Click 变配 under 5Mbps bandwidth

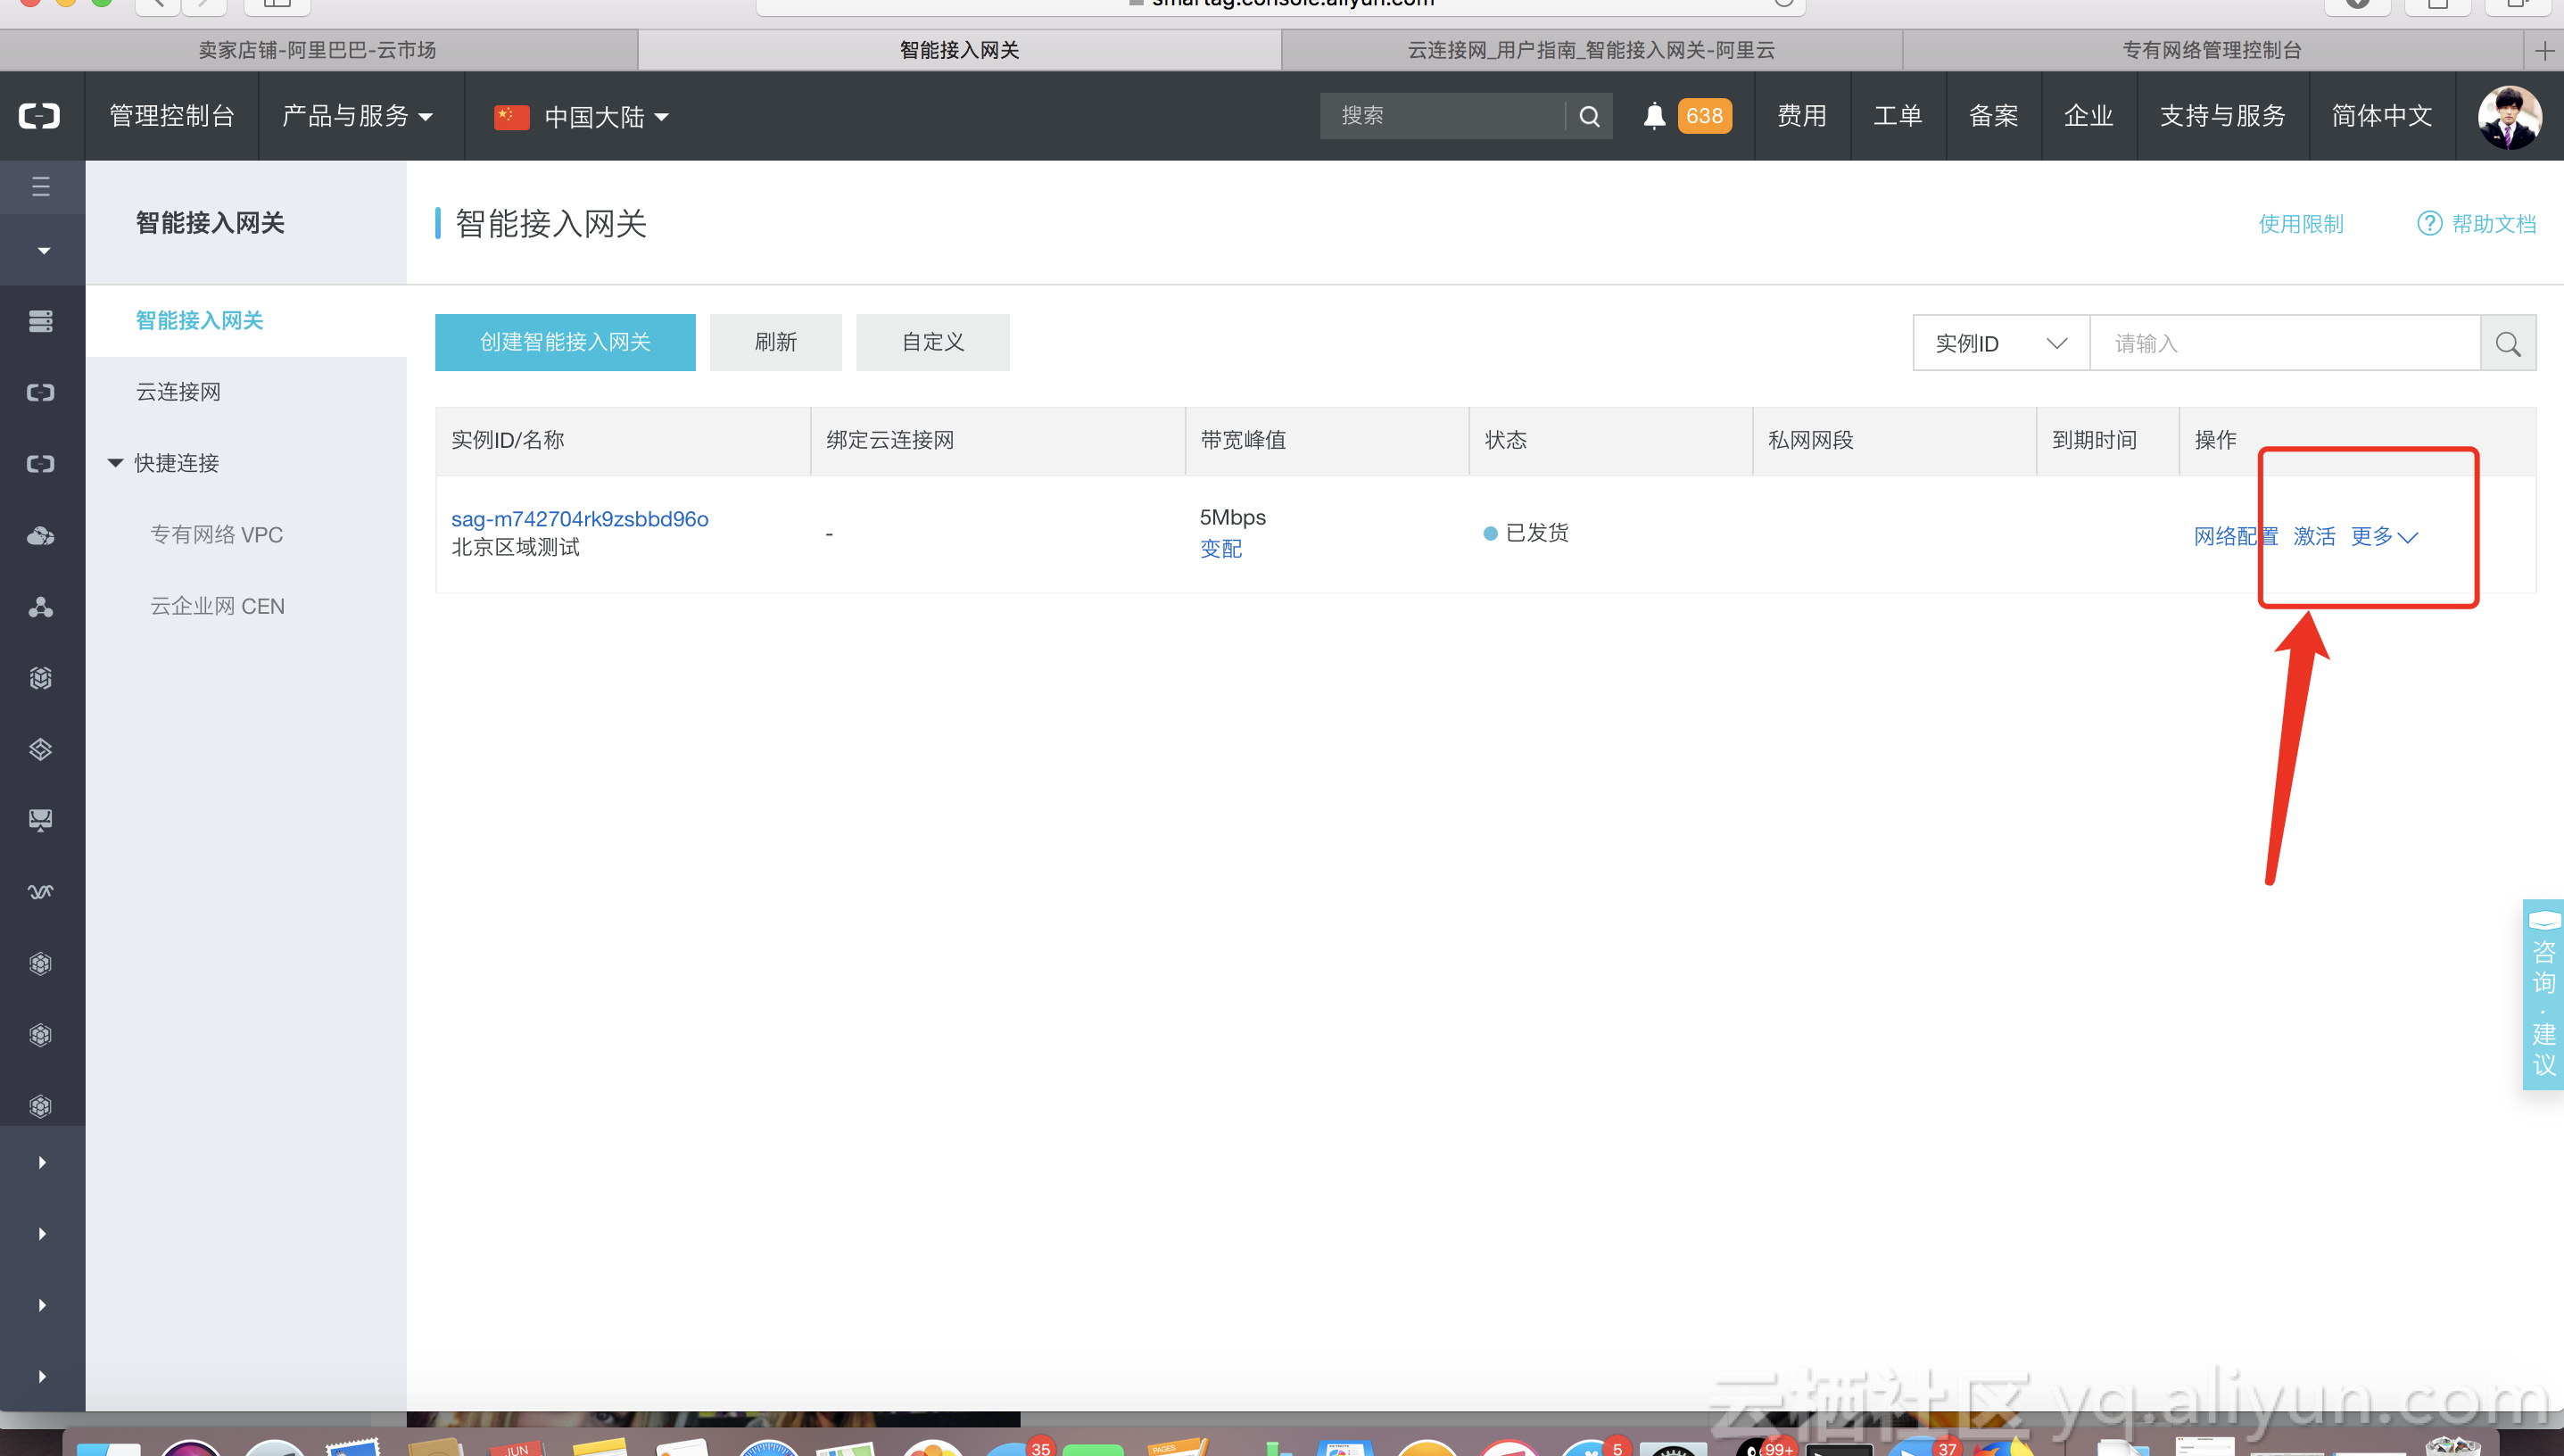[1221, 548]
